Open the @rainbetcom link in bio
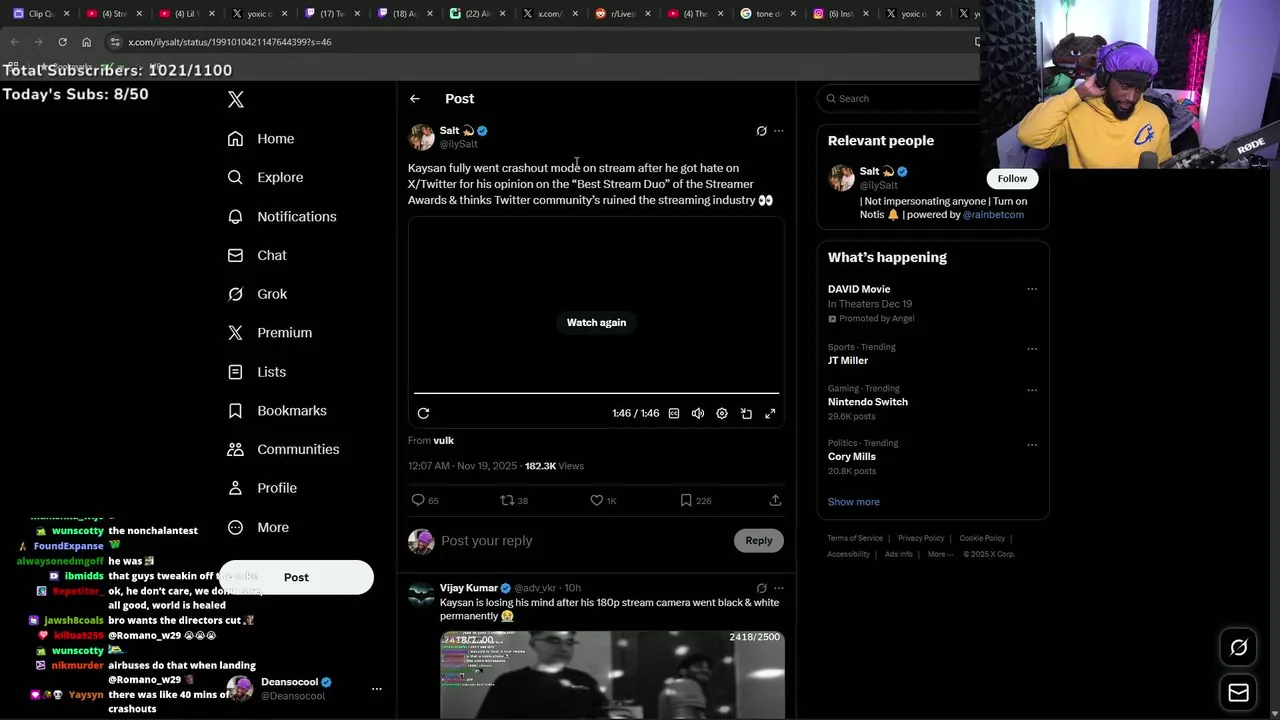 tap(993, 215)
